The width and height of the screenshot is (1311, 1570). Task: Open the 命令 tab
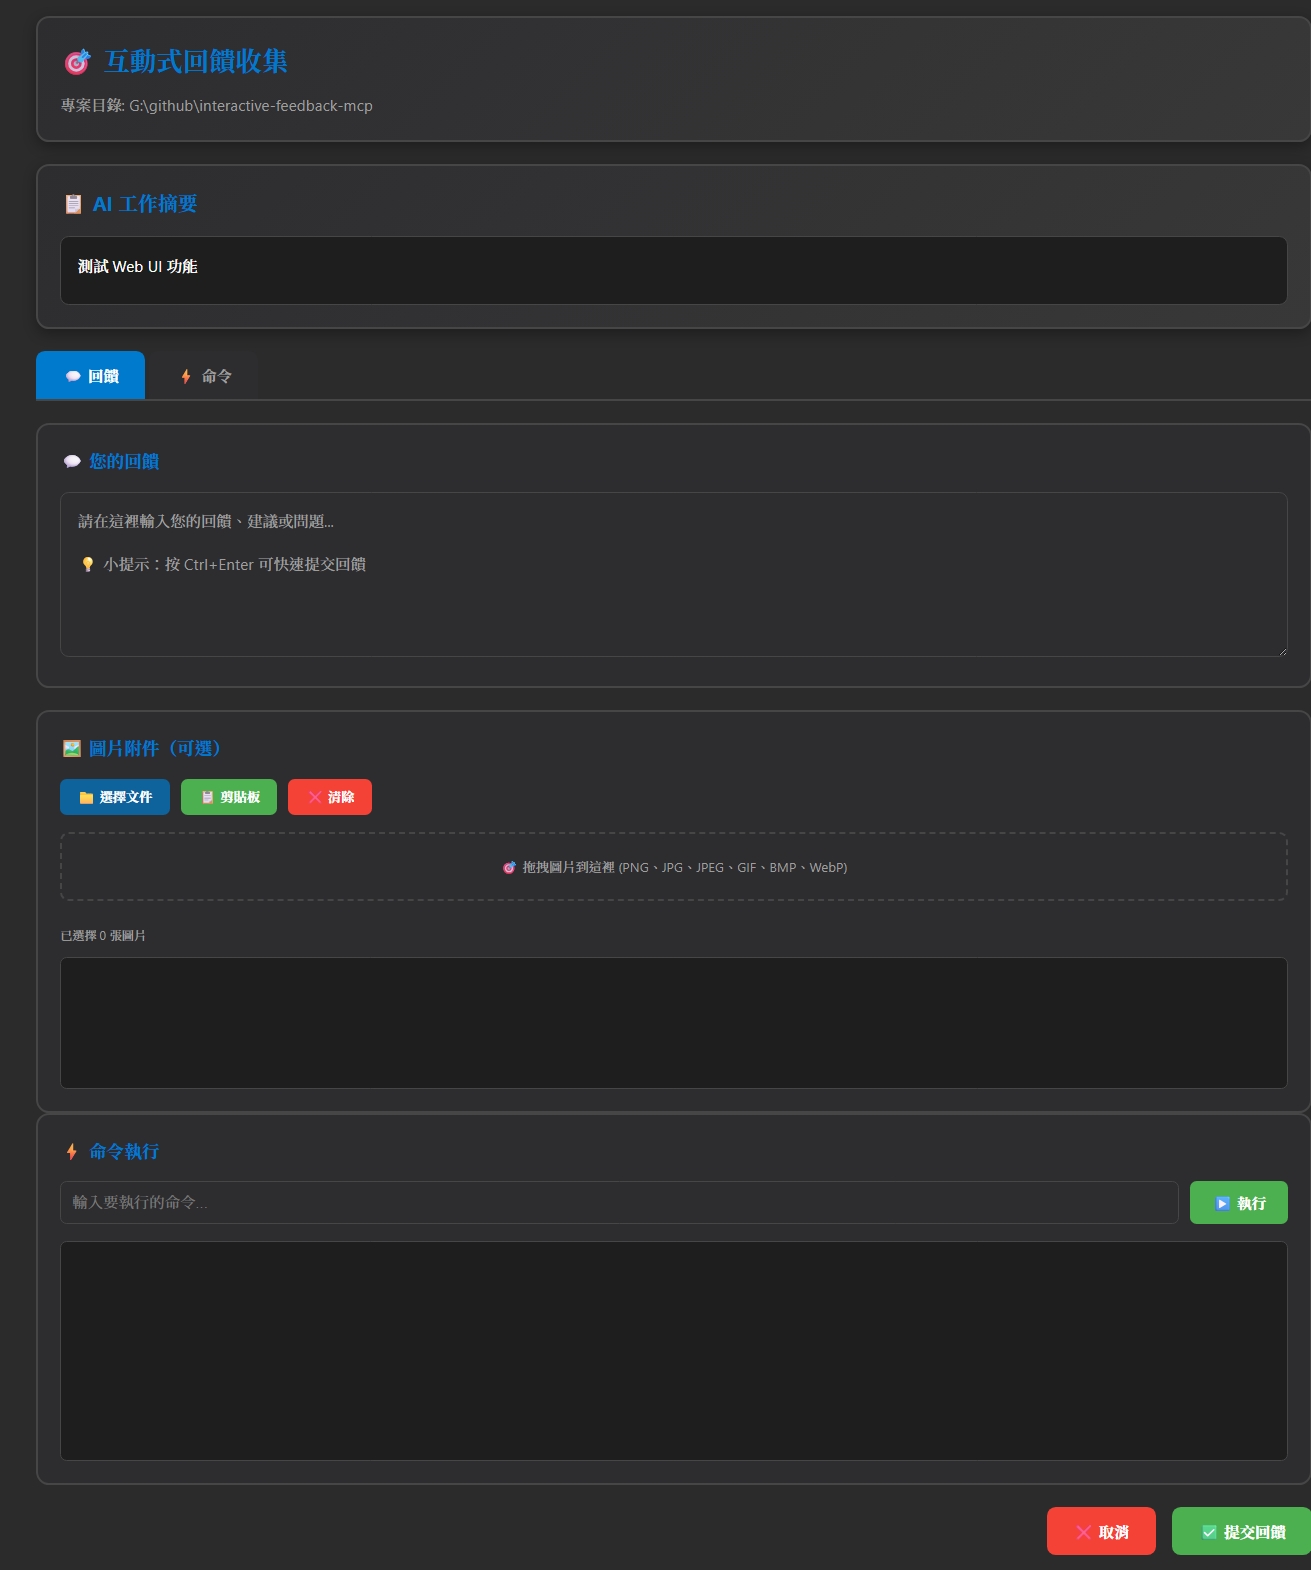[206, 376]
